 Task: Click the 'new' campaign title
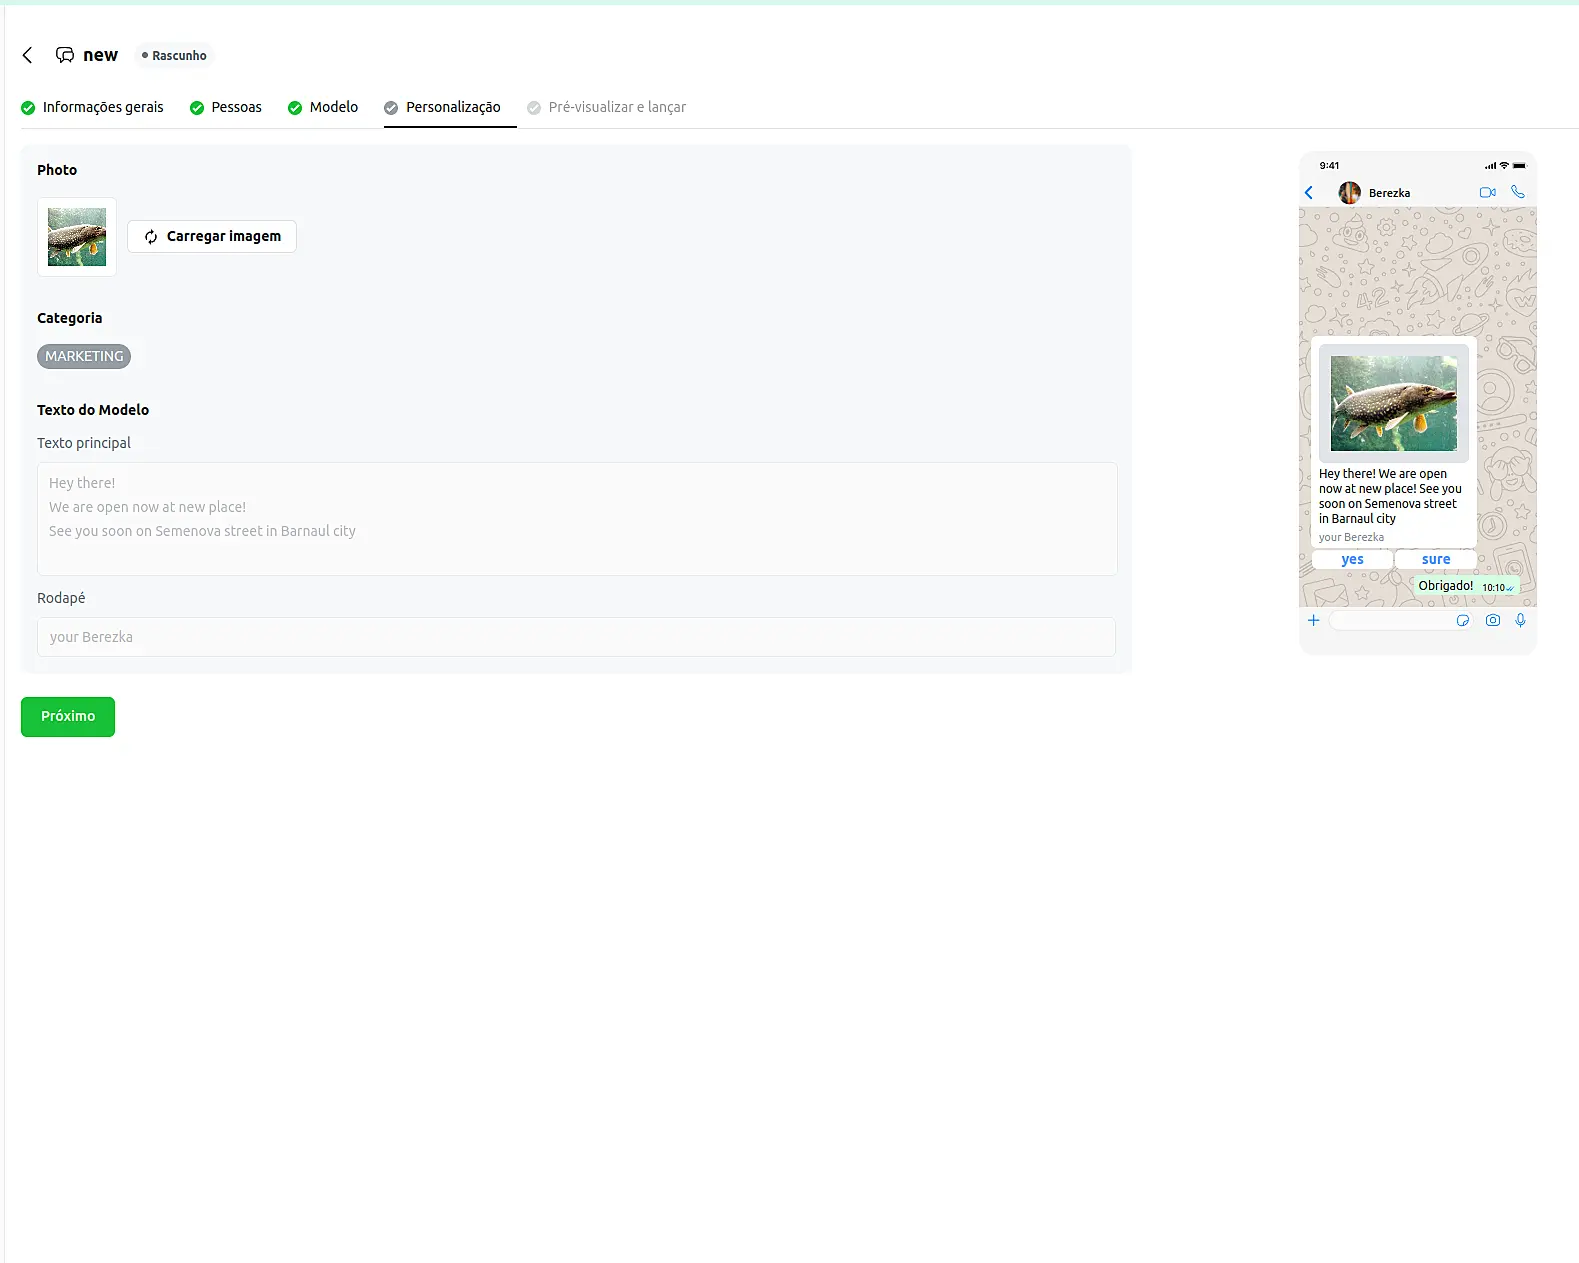(x=100, y=55)
